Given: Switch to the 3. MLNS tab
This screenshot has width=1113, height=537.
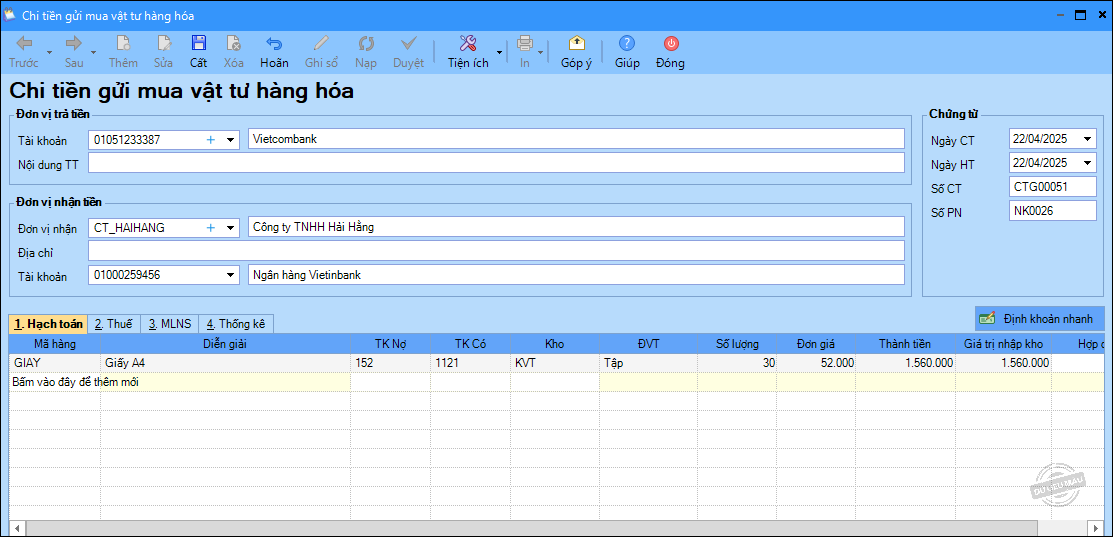Looking at the screenshot, I should coord(170,324).
